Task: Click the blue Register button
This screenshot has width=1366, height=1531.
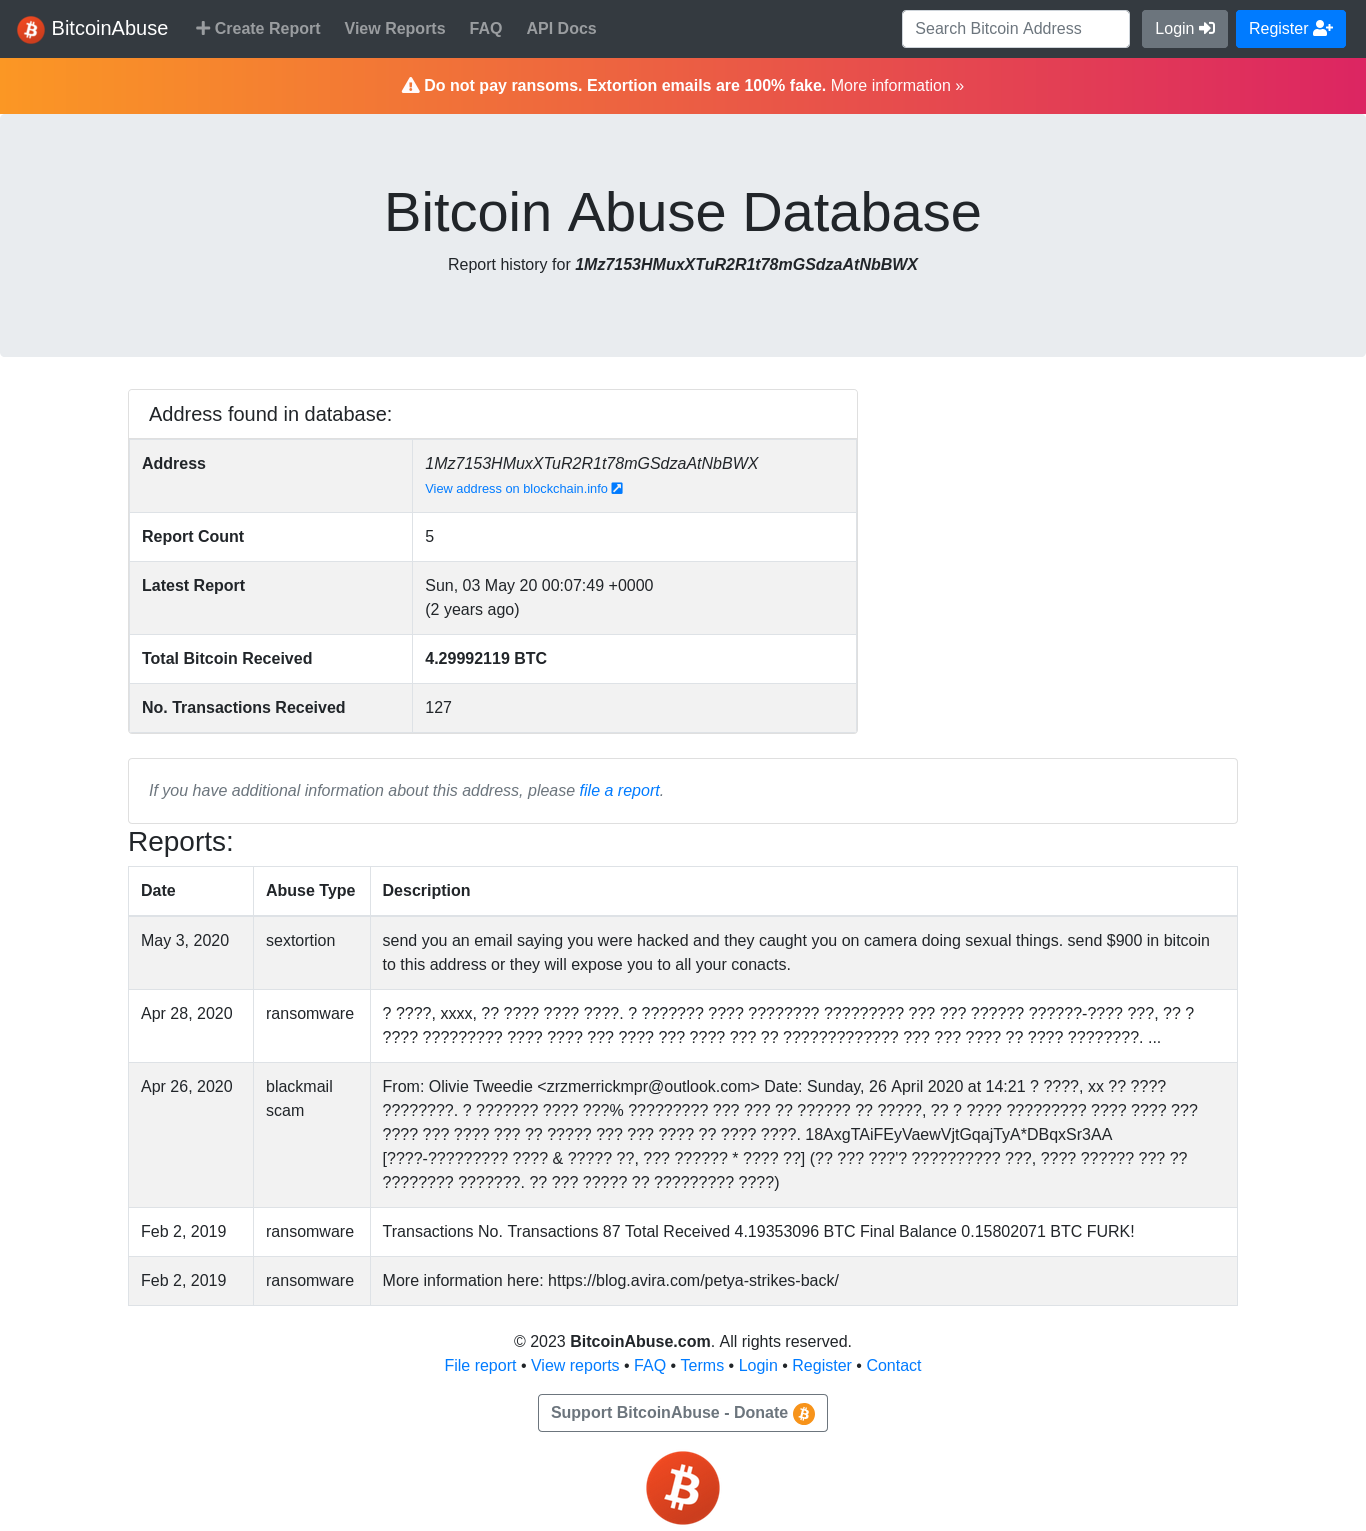Action: point(1291,29)
